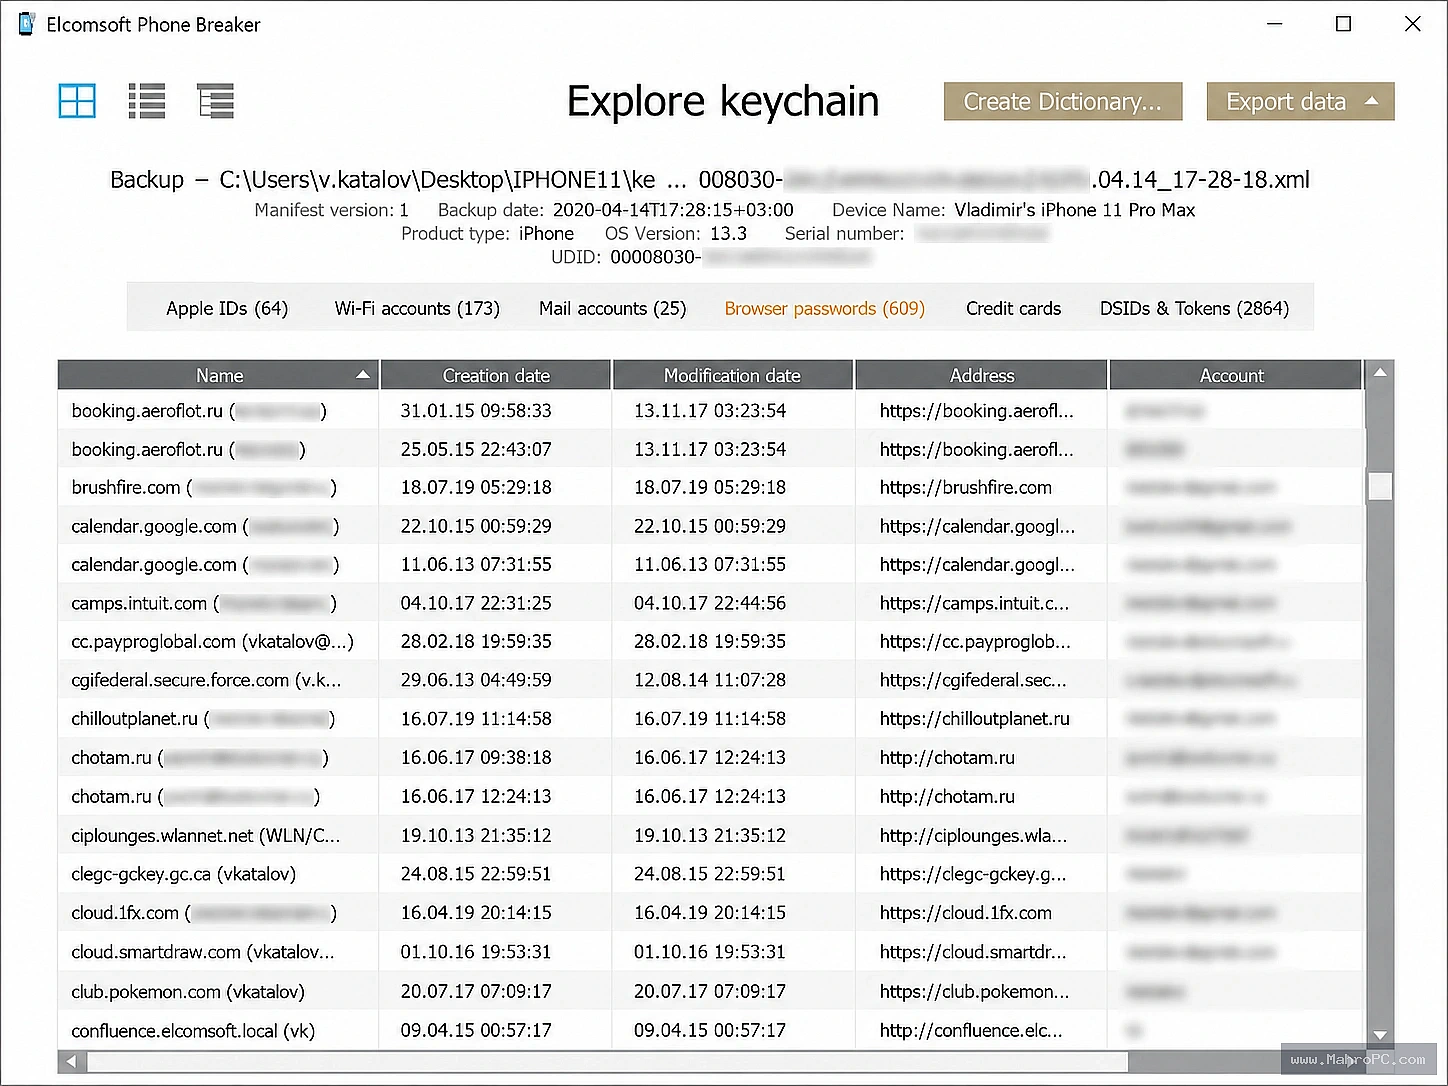Click device name Vladimir's iPhone 11 Pro Max
This screenshot has width=1448, height=1086.
(1075, 210)
